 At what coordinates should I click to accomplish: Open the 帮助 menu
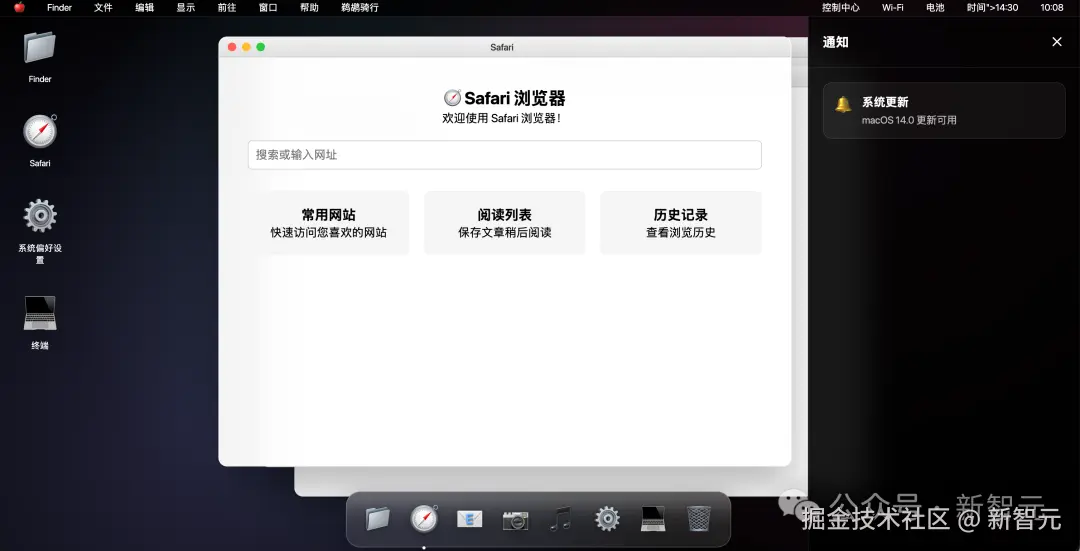click(x=309, y=8)
